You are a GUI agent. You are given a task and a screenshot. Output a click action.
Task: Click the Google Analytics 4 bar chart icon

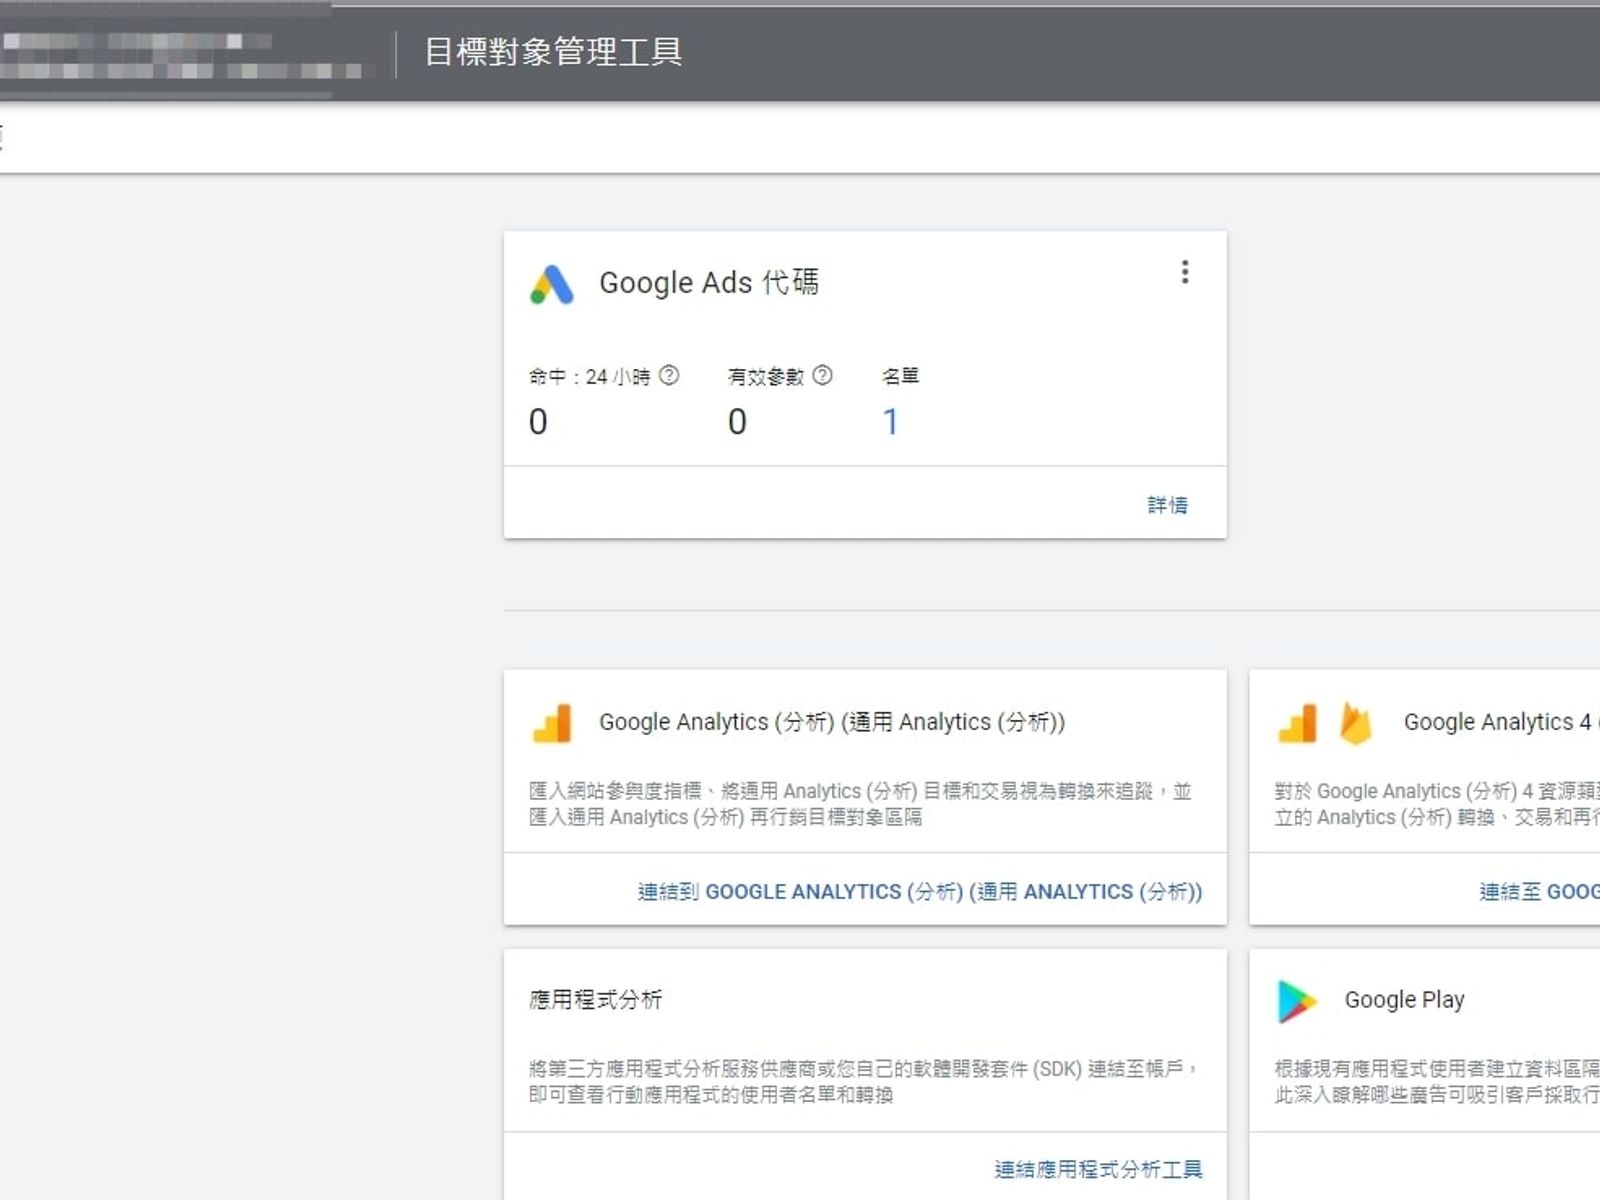[x=1297, y=723]
